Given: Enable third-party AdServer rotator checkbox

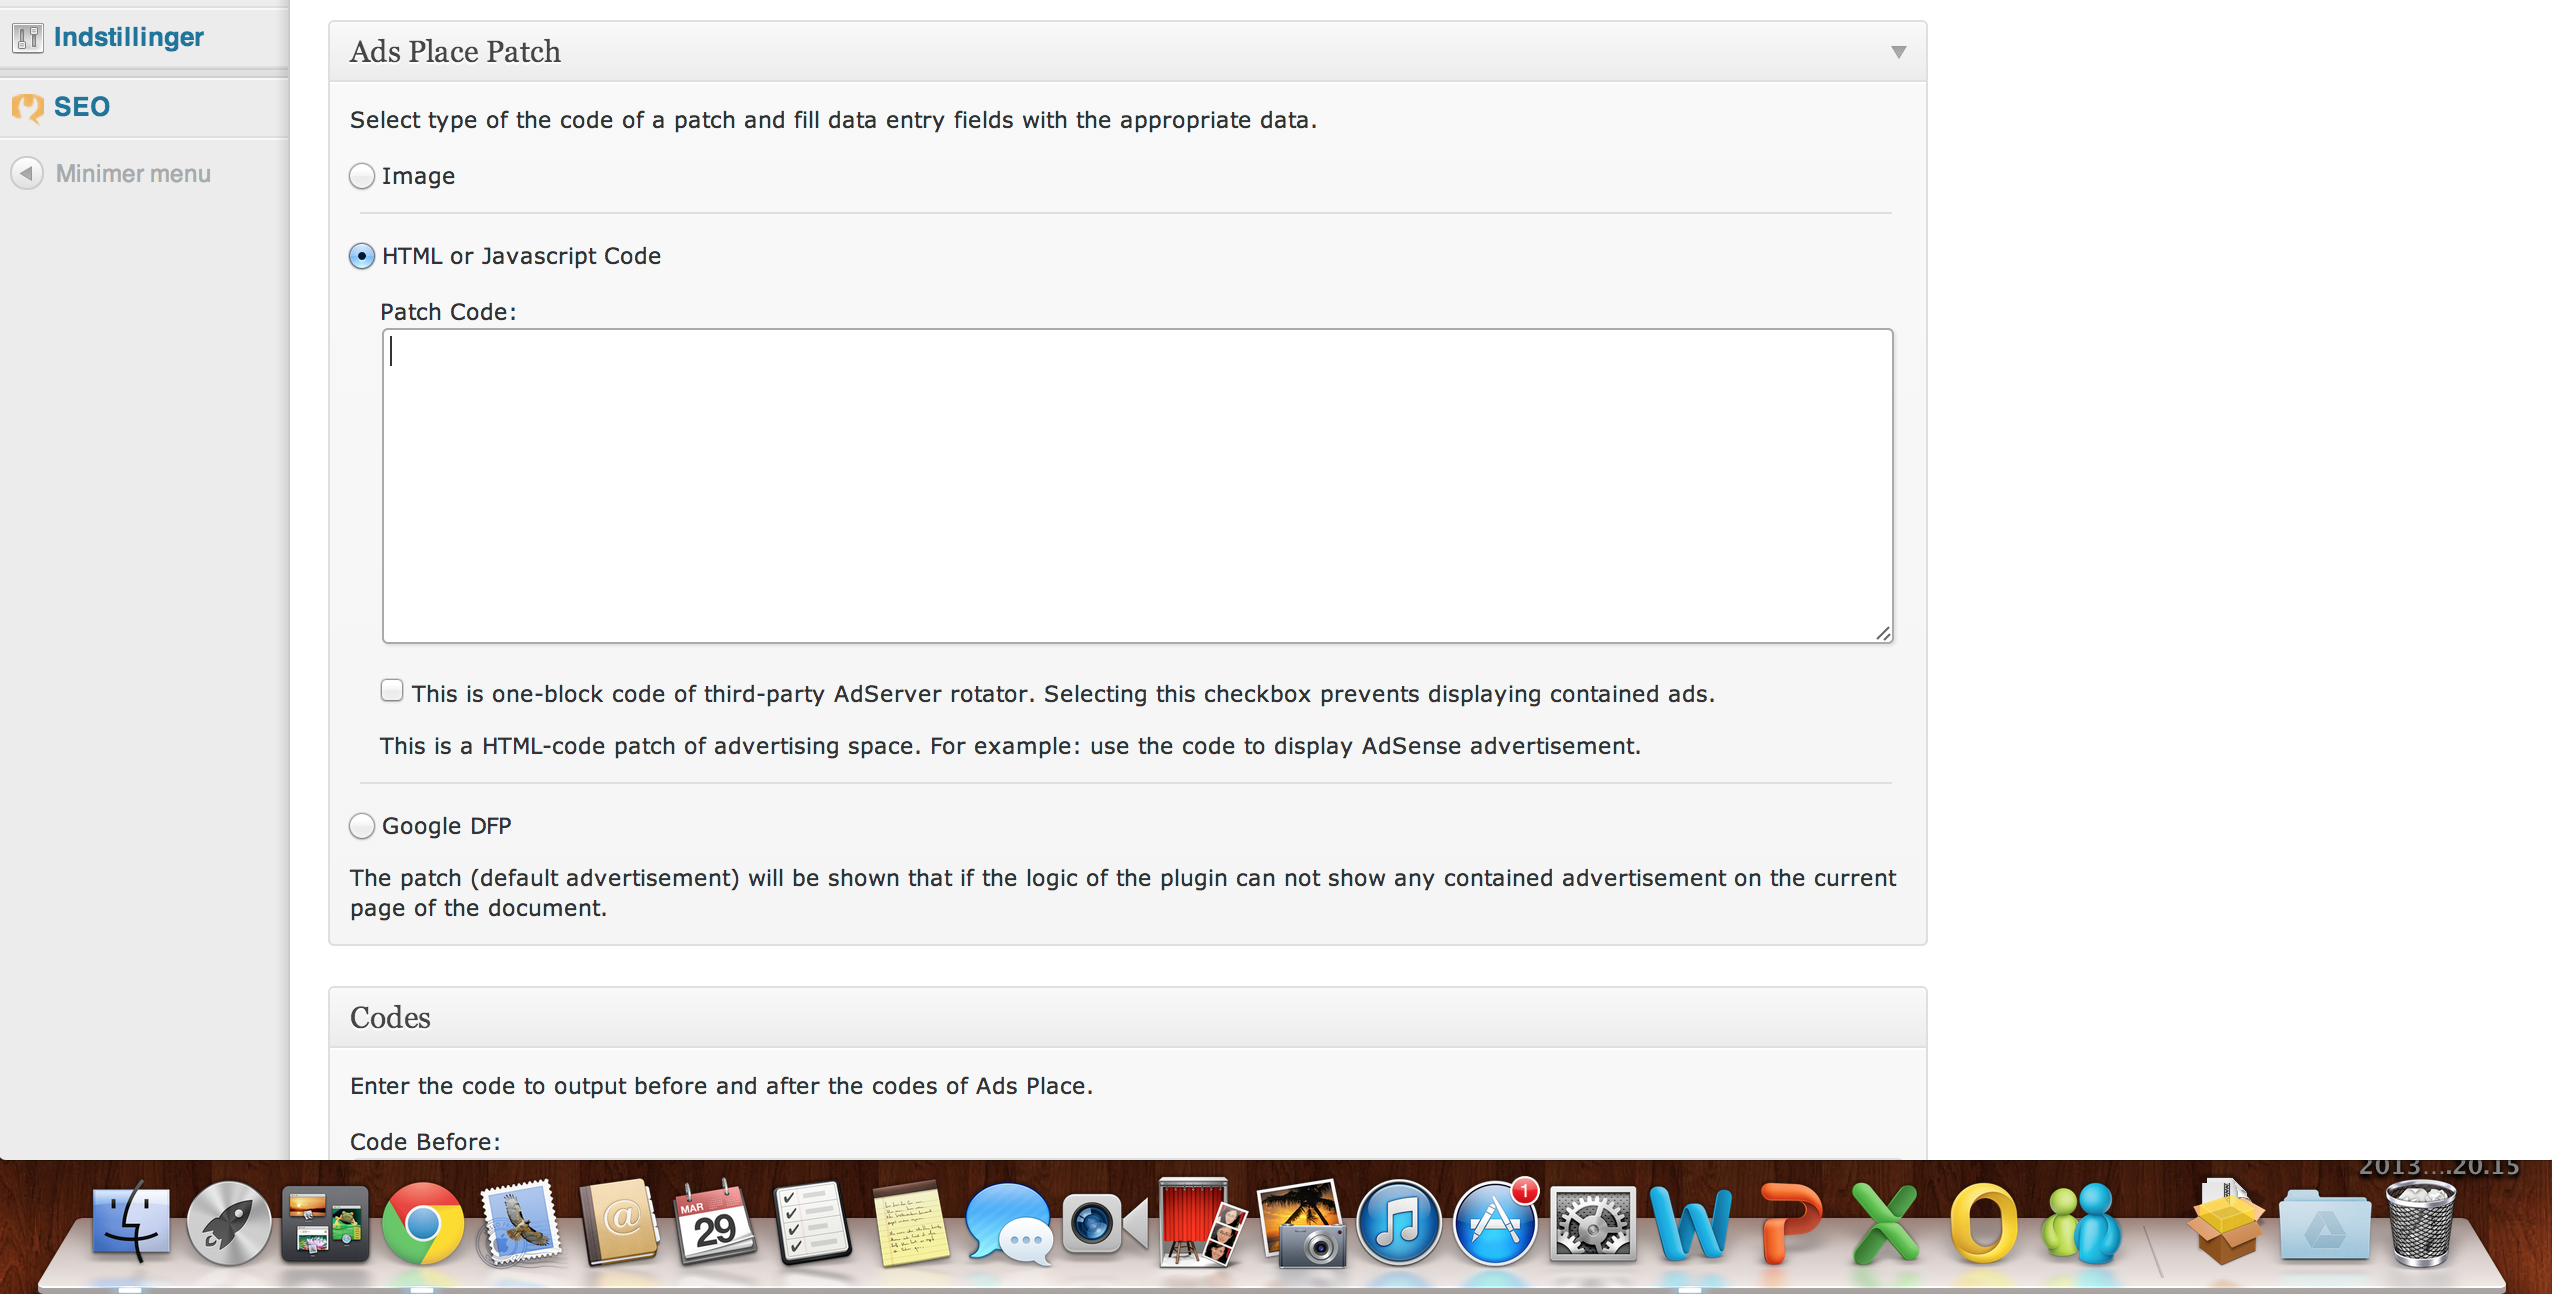Looking at the screenshot, I should (x=392, y=691).
